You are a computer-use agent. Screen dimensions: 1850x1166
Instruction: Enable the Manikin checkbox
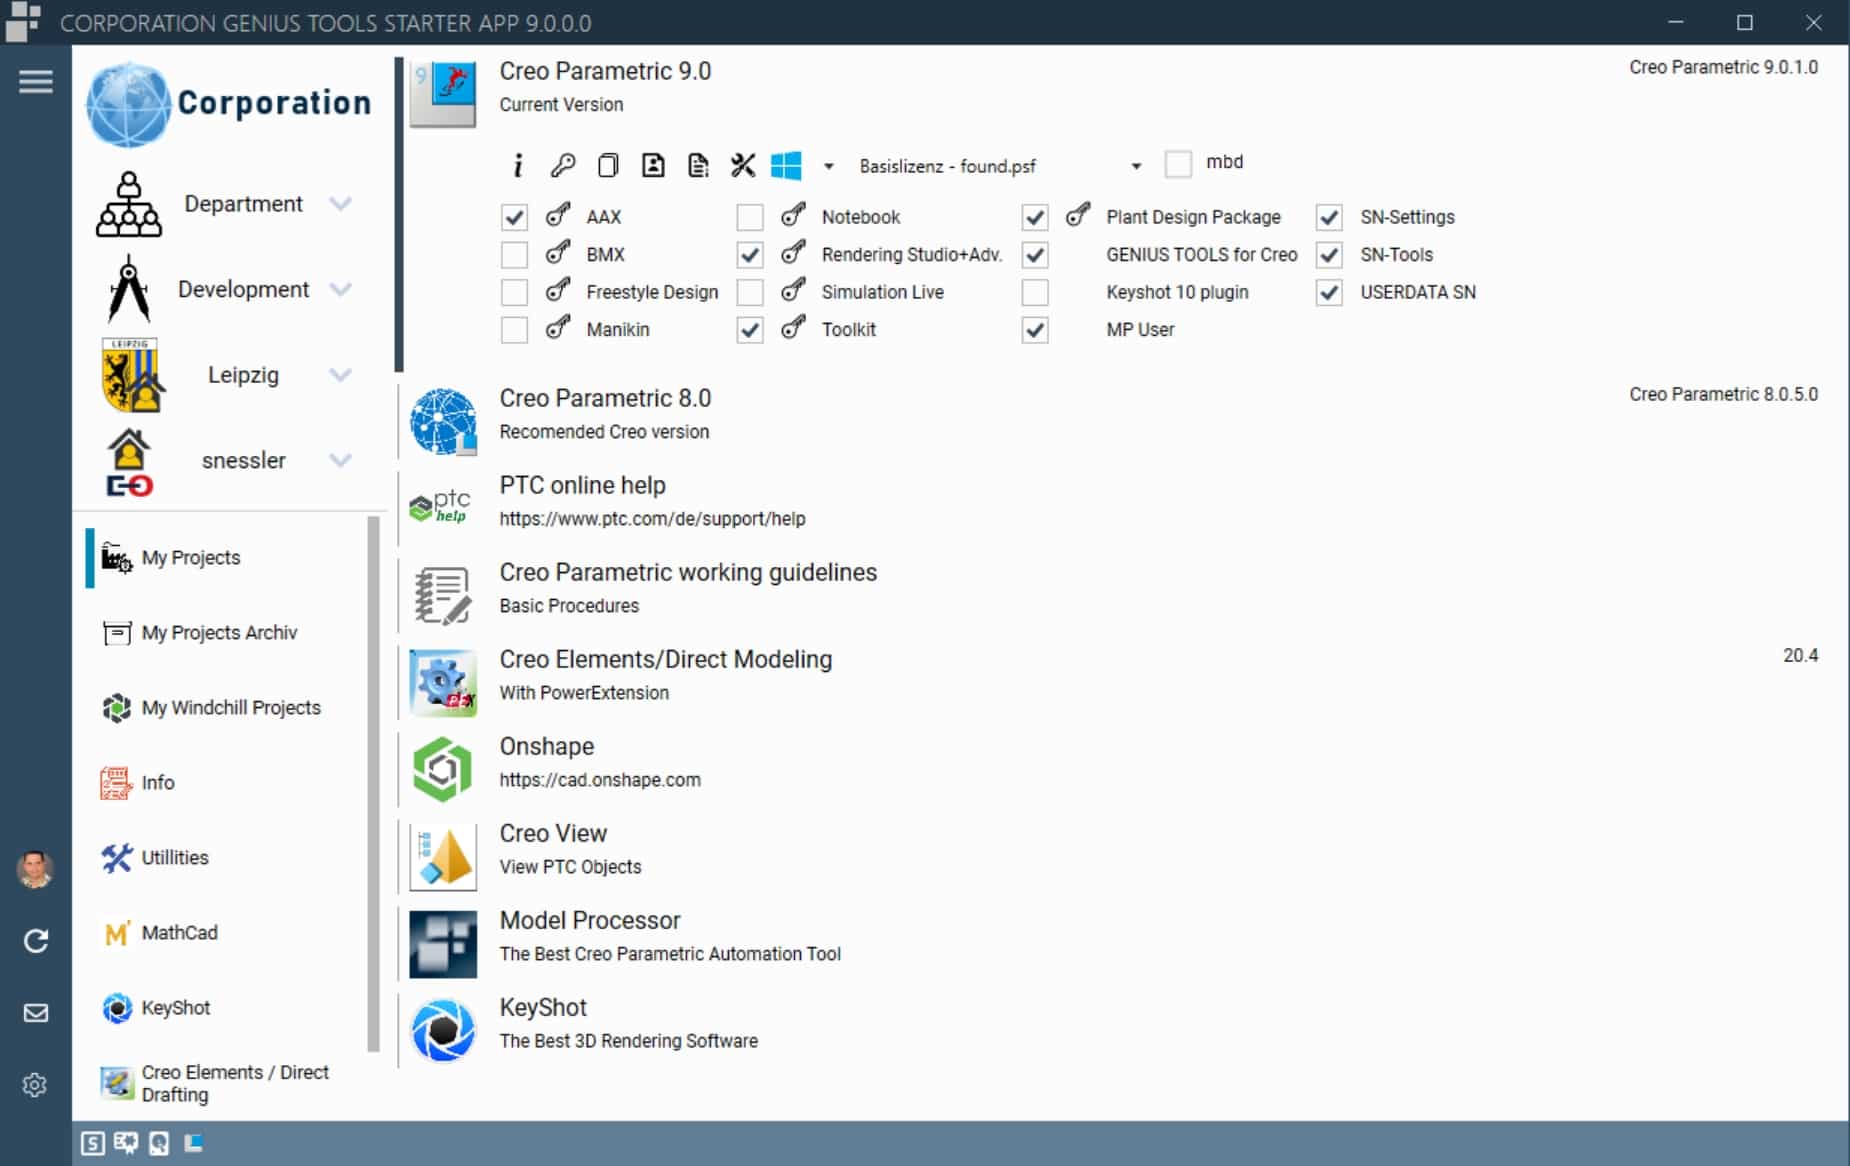514,330
